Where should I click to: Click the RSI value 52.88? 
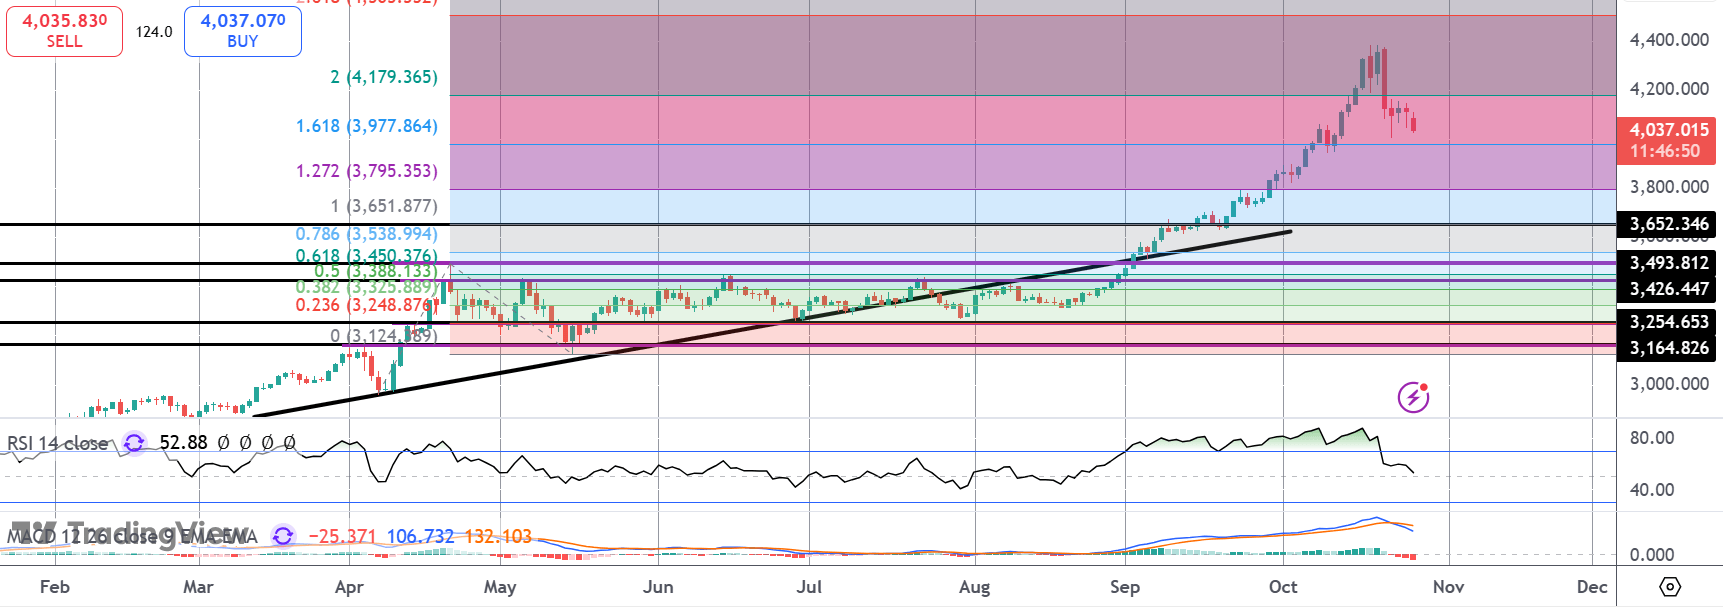(183, 443)
